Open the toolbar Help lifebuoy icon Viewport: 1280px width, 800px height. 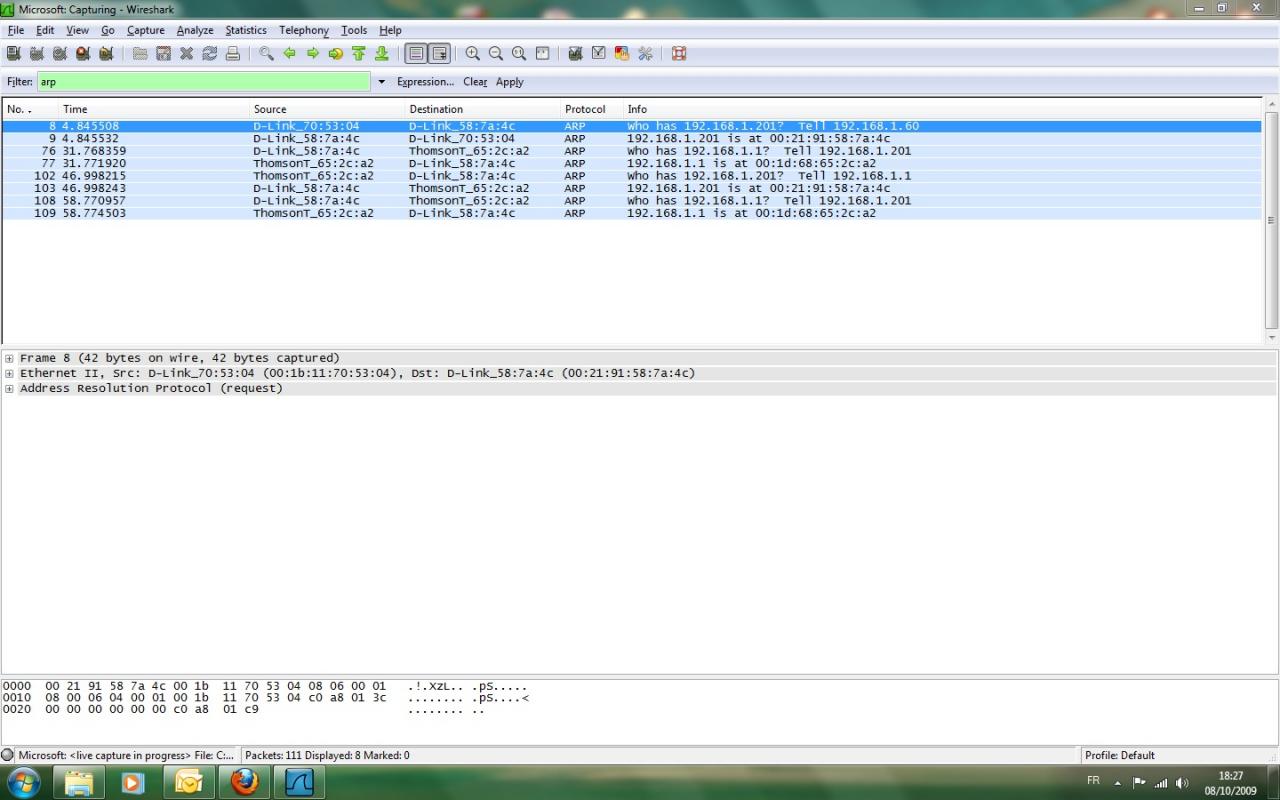pyautogui.click(x=679, y=53)
